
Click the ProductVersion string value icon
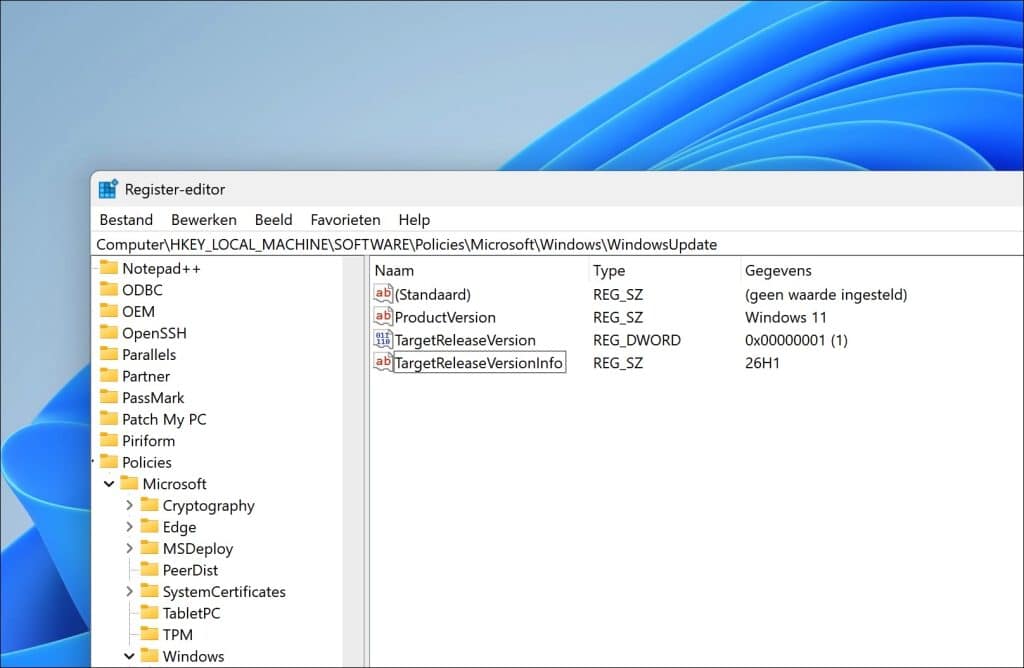click(383, 317)
